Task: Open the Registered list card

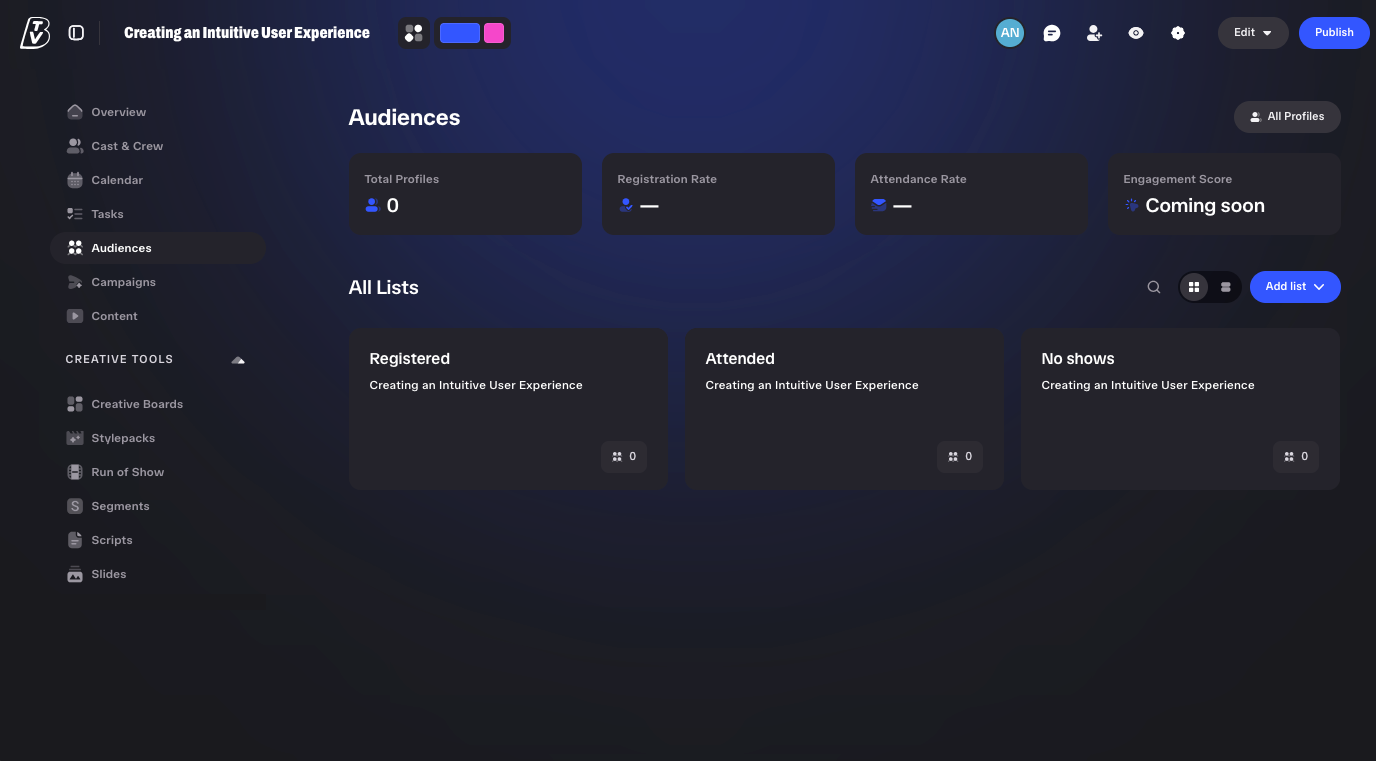Action: [508, 409]
